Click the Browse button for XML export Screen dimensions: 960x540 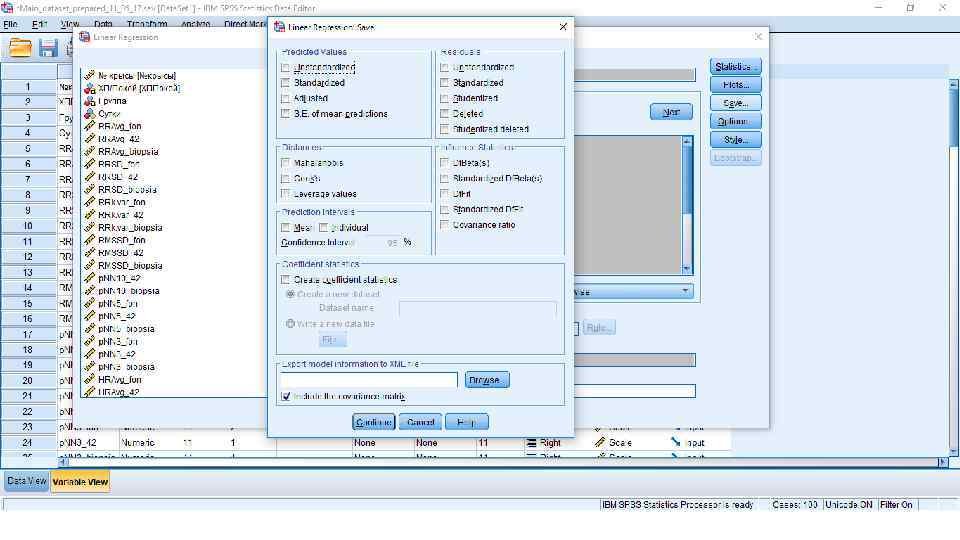[487, 380]
